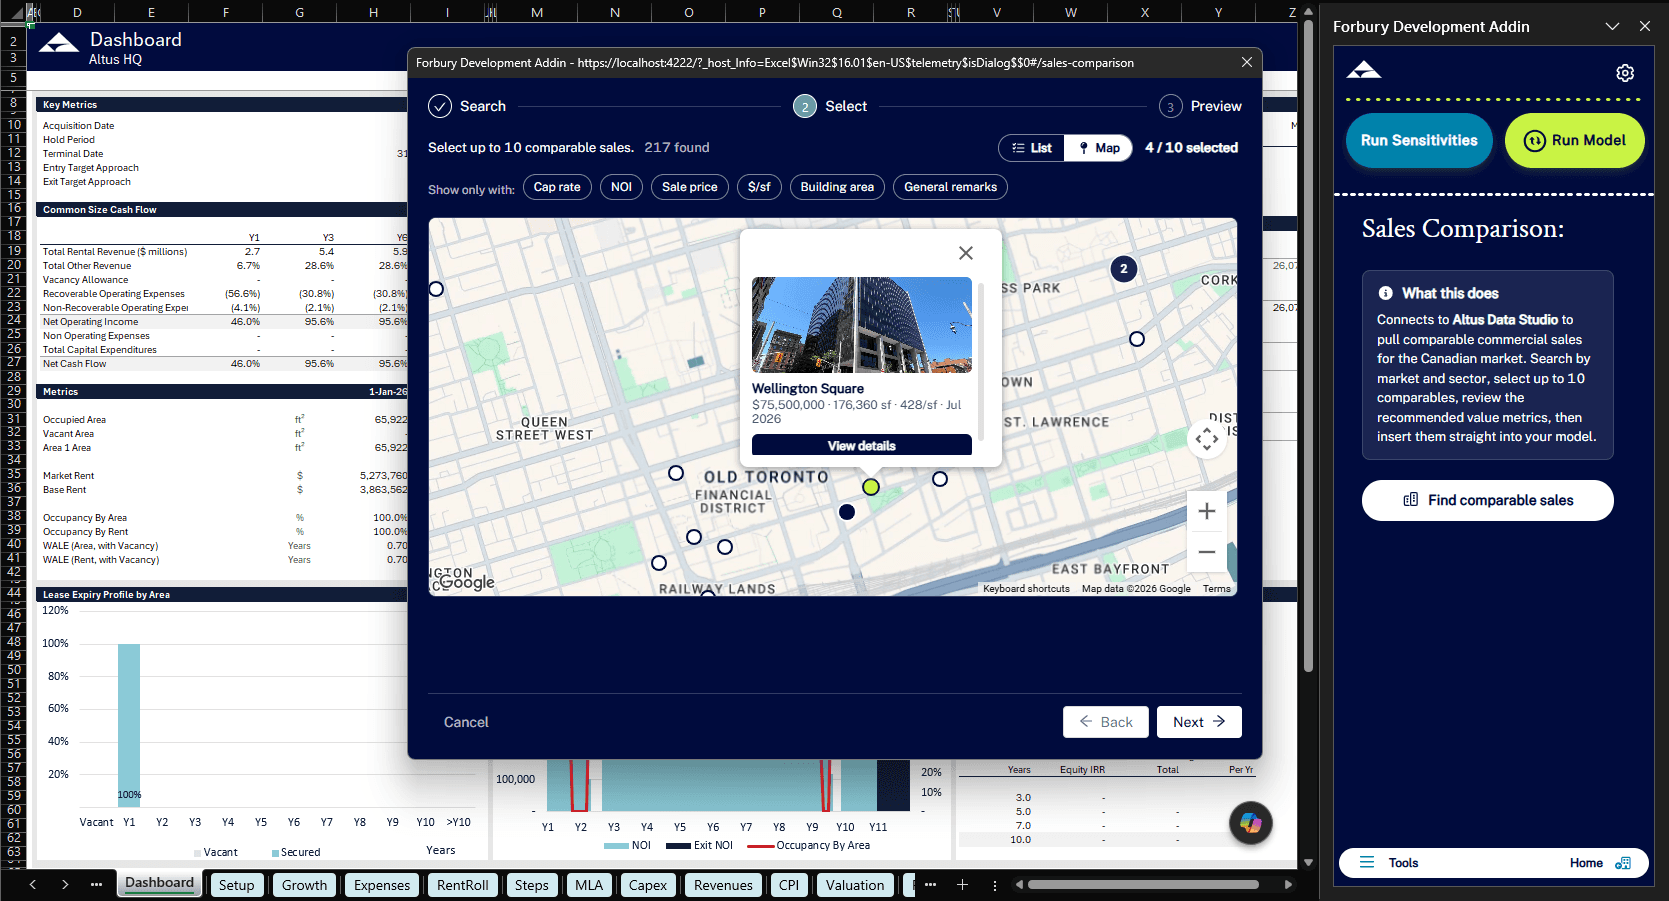The width and height of the screenshot is (1669, 901).
Task: Open the RentRoll sheet tab
Action: (x=463, y=885)
